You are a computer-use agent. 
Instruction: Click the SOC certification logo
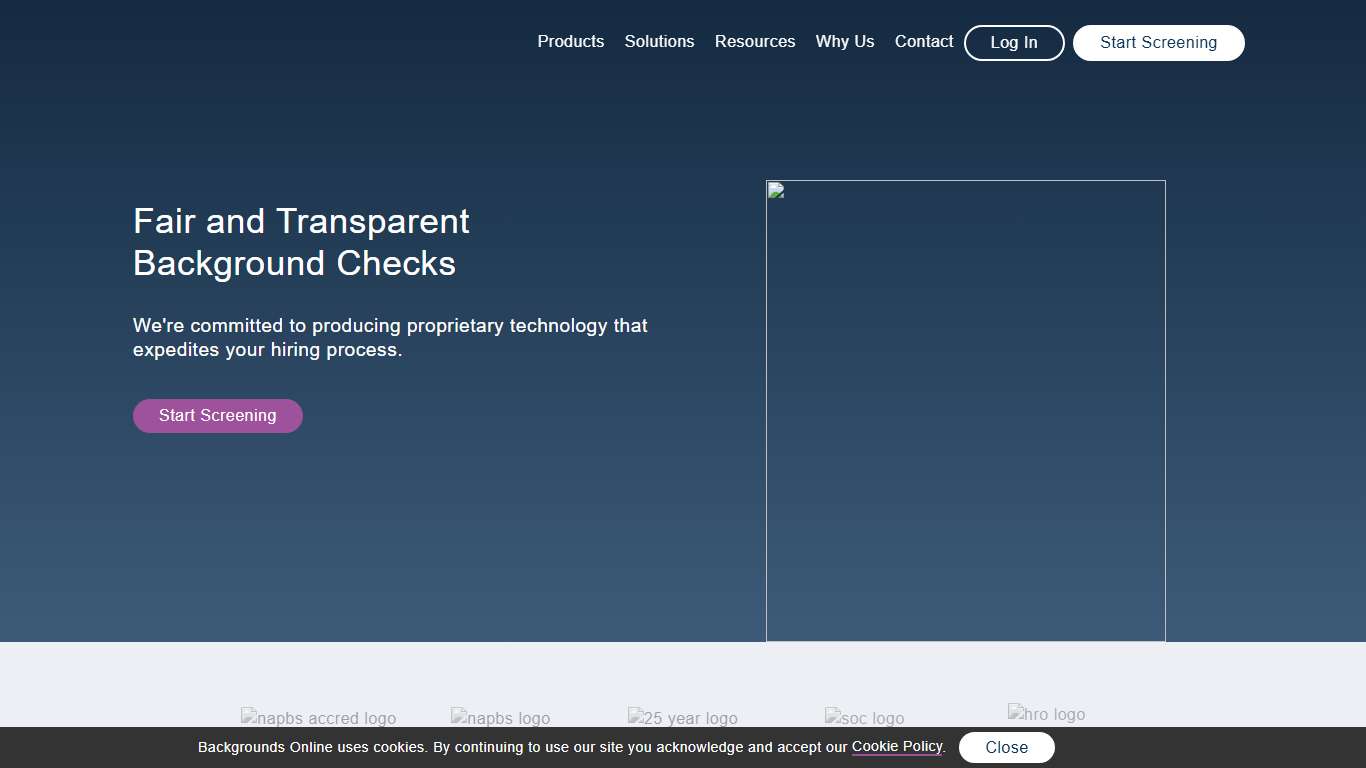[864, 718]
